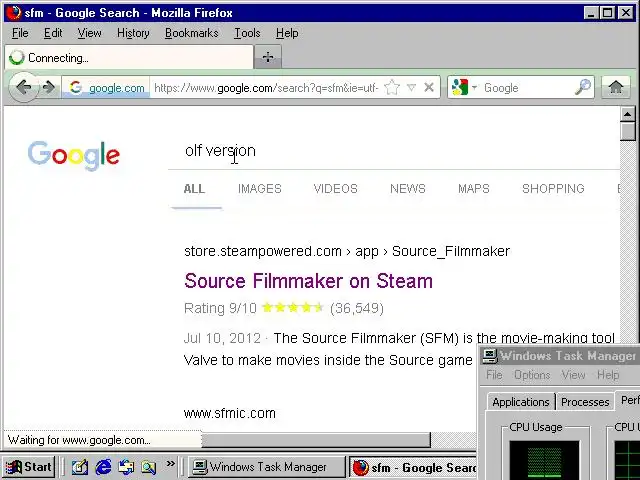640x480 pixels.
Task: Click the Task Manager title bar icon
Action: point(489,356)
